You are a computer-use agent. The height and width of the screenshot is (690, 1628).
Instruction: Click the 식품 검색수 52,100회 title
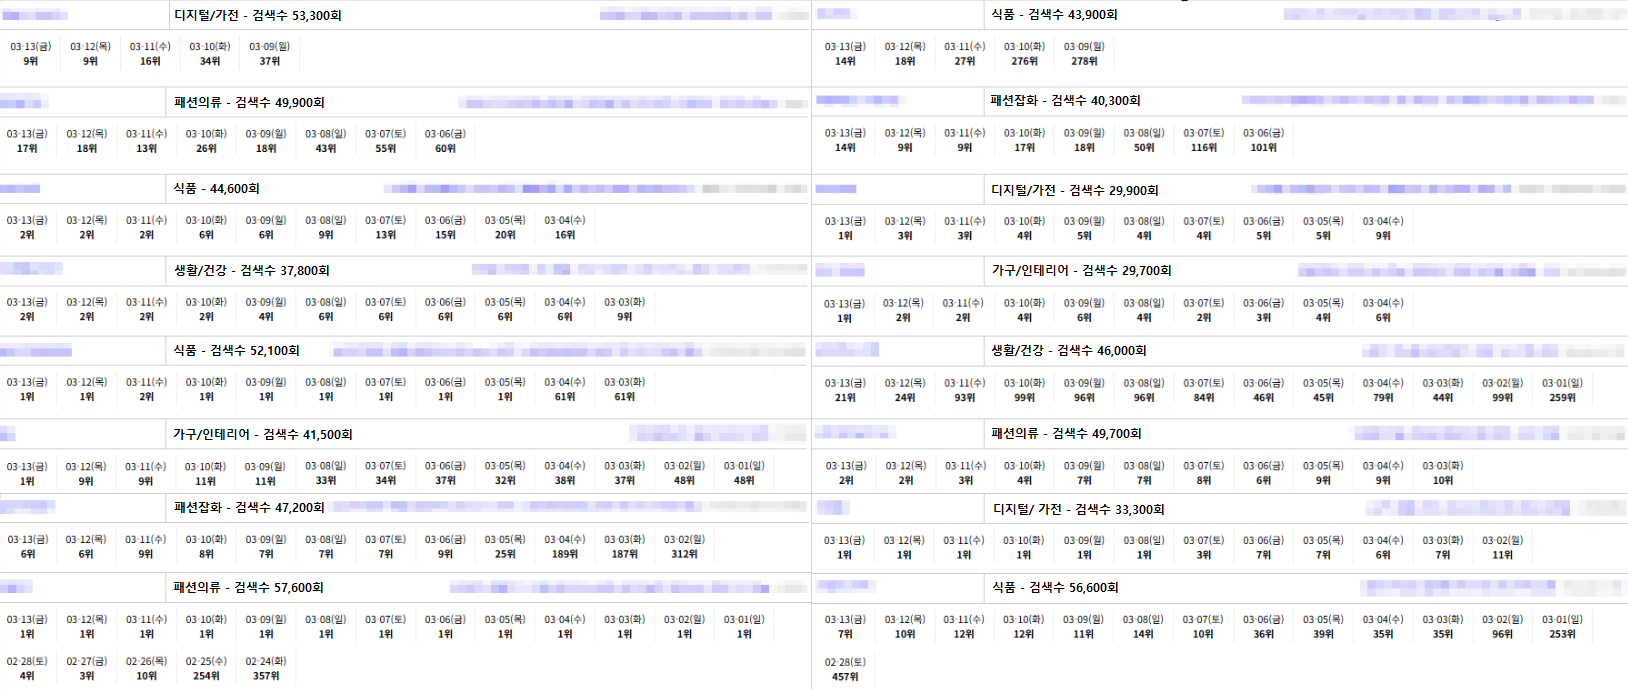coord(236,351)
